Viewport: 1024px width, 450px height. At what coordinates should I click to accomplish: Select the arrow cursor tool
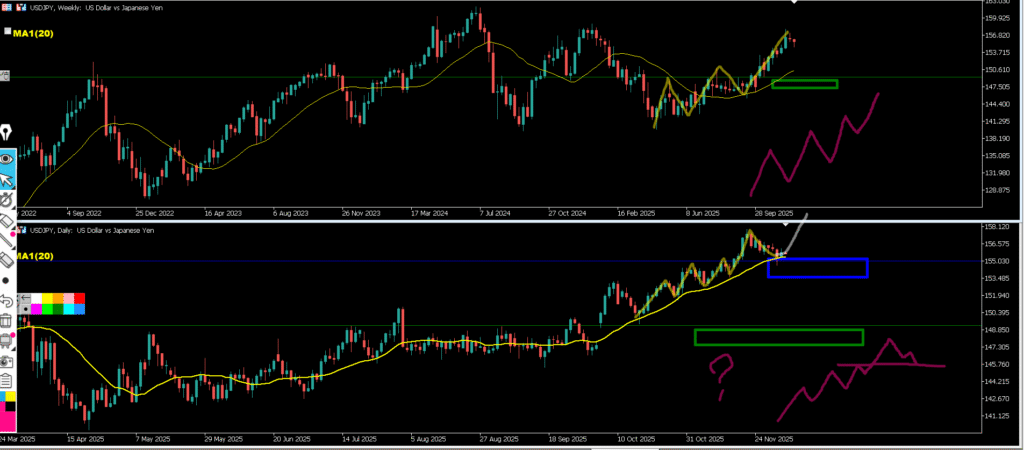(x=7, y=180)
